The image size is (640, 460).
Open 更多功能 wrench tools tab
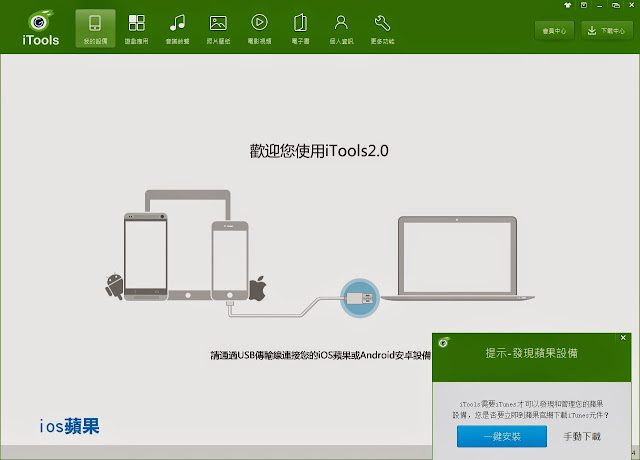[382, 29]
